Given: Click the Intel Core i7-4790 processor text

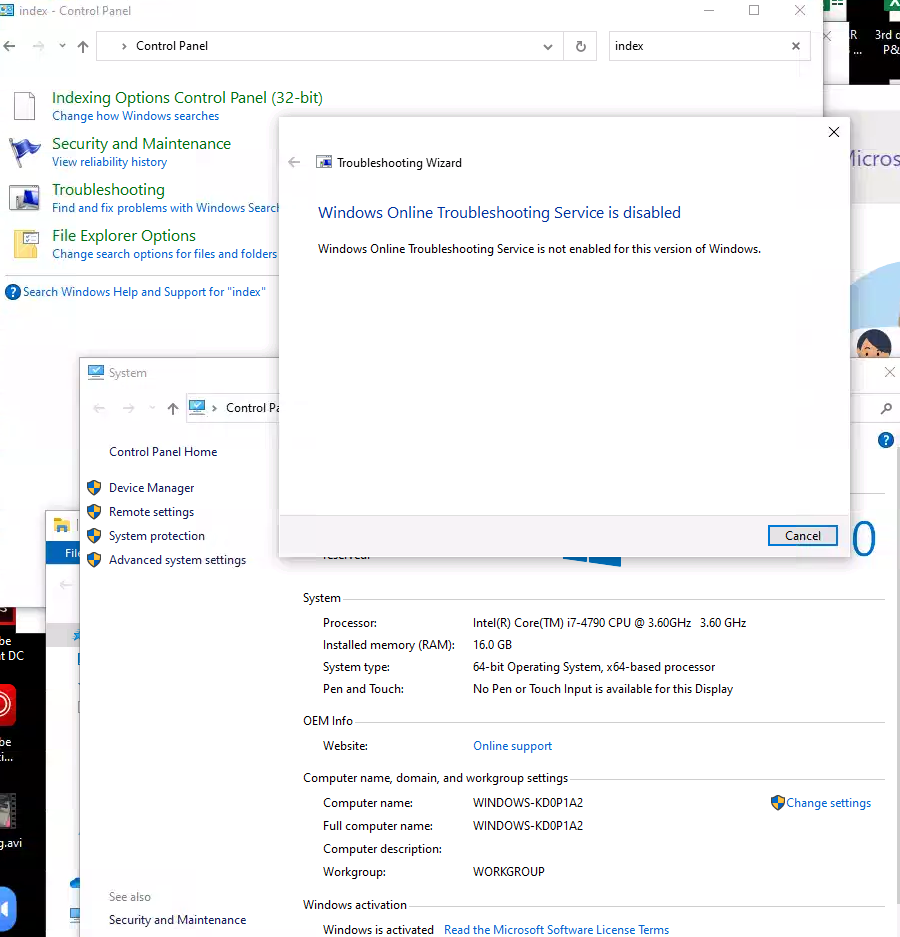Looking at the screenshot, I should [x=609, y=623].
